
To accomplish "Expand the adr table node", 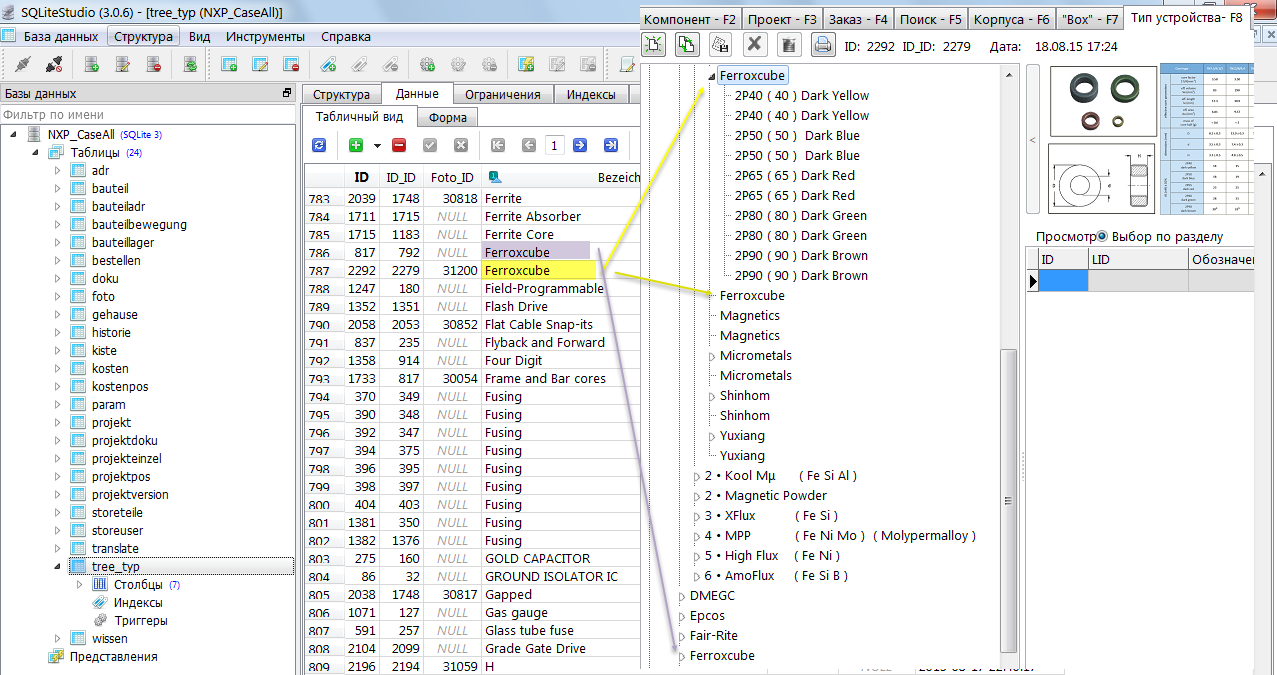I will (x=57, y=170).
